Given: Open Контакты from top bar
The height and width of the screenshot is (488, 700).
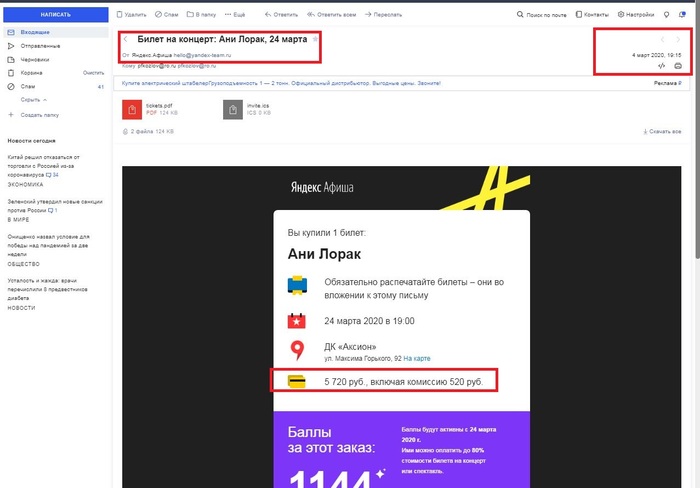Looking at the screenshot, I should click(592, 15).
